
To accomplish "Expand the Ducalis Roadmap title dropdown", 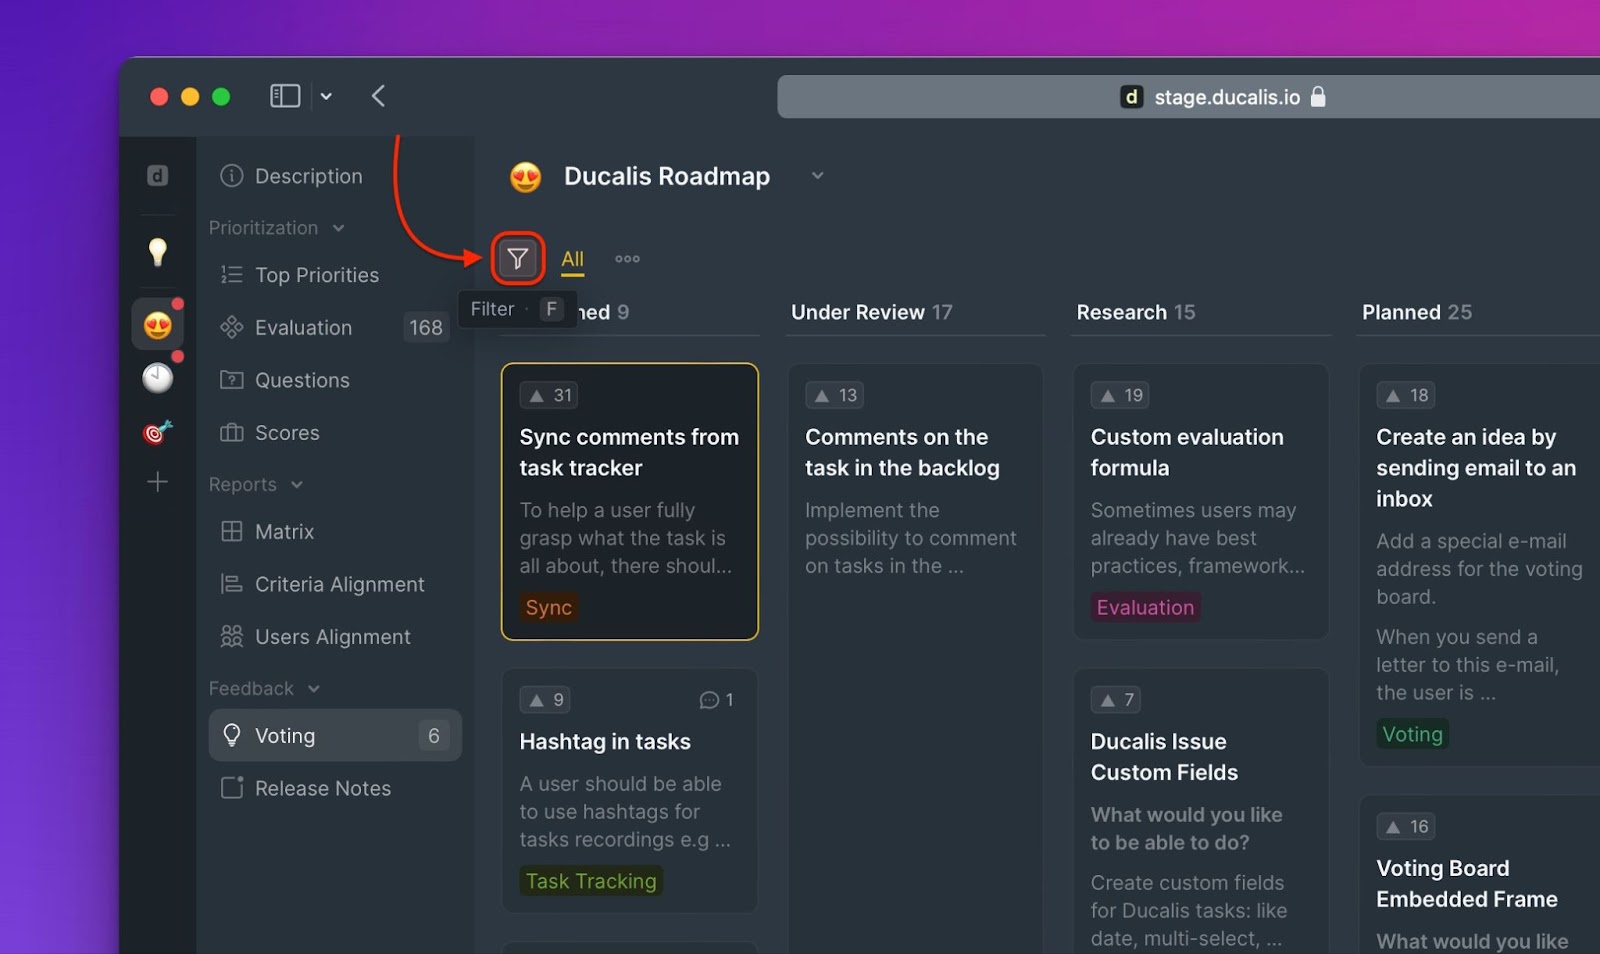I will 817,176.
